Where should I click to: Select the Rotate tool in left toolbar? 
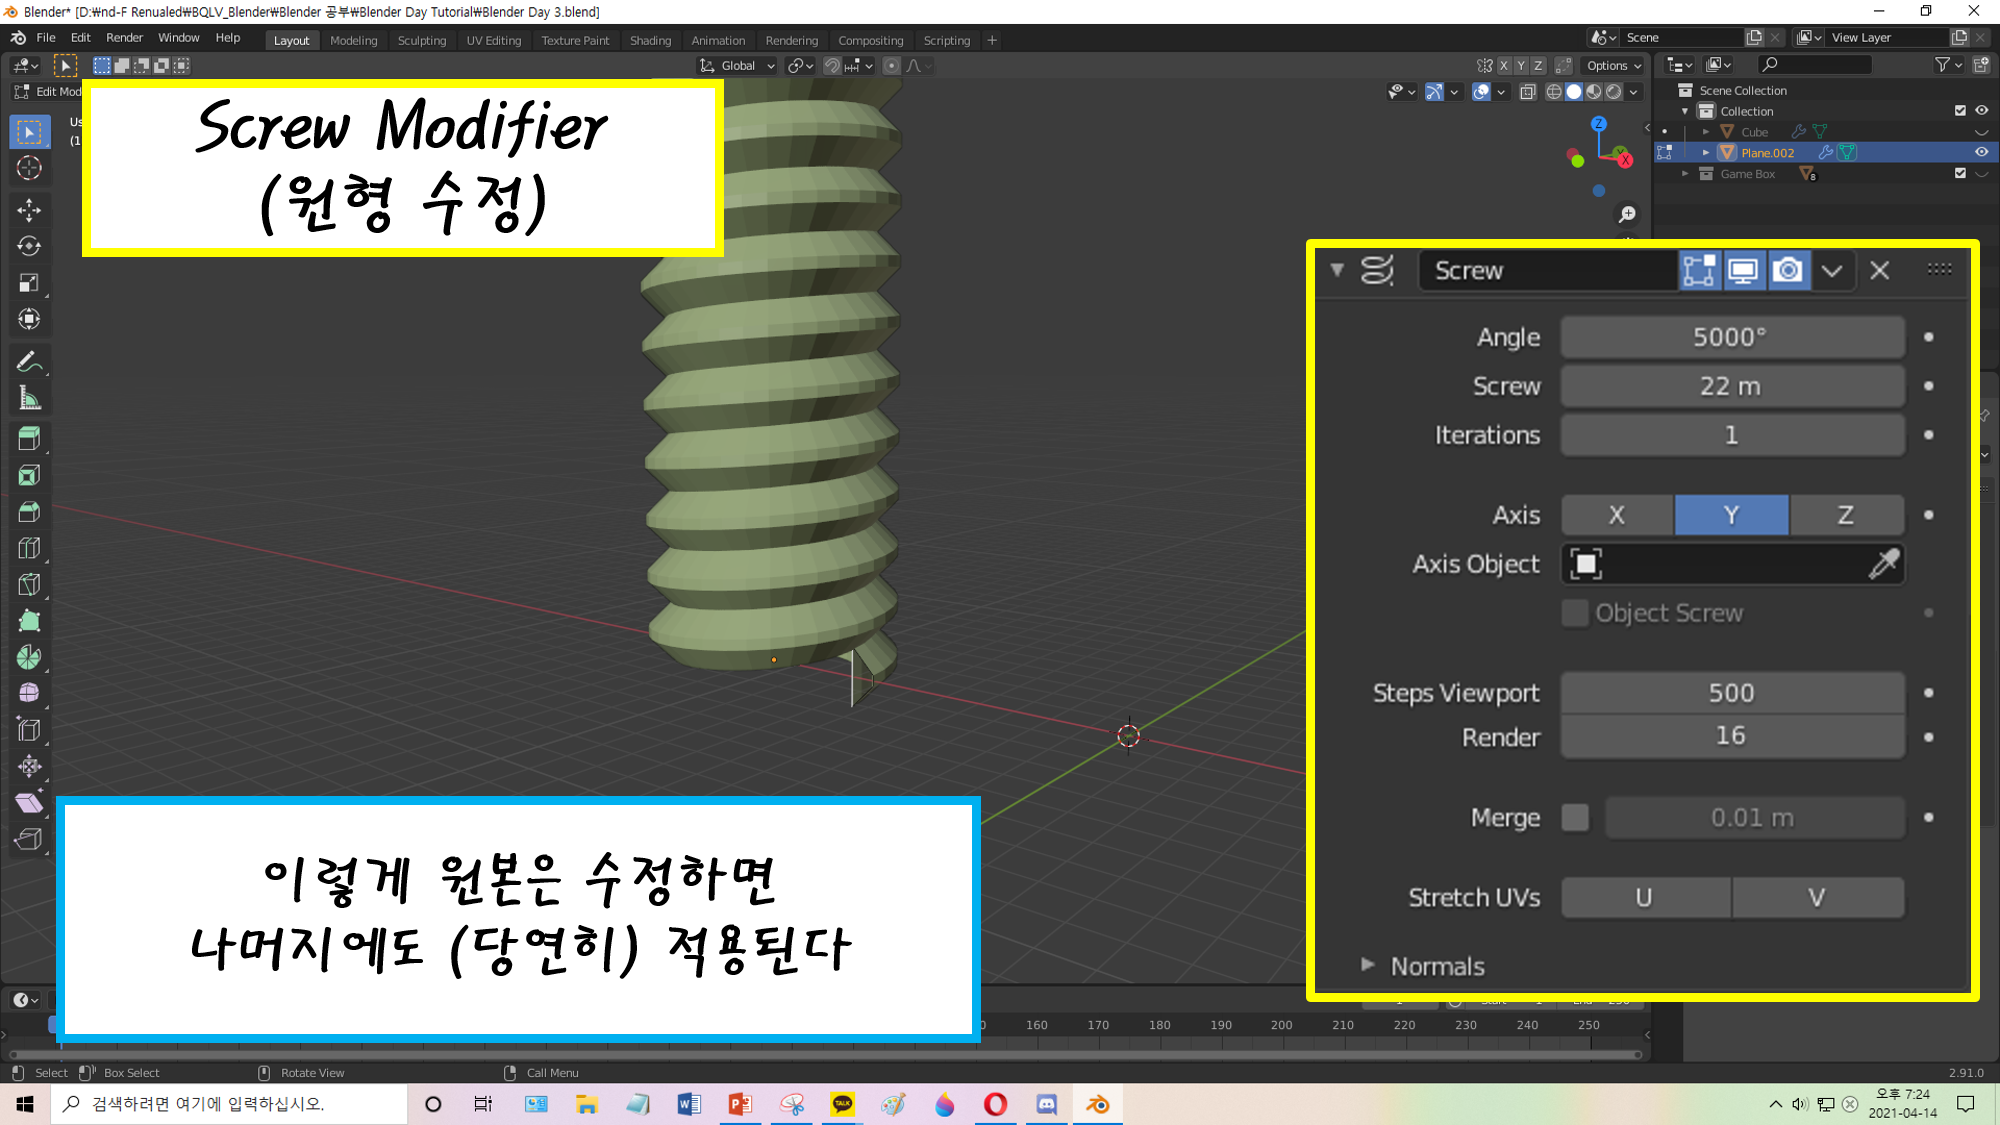29,246
